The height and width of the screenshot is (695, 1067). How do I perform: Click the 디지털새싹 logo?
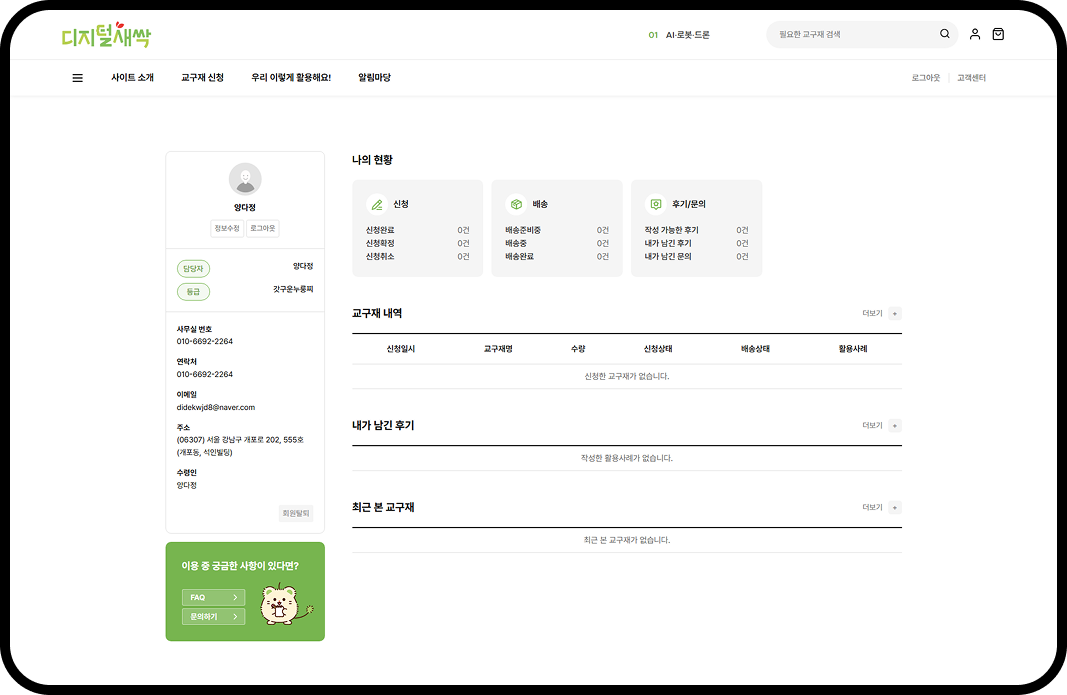point(105,35)
